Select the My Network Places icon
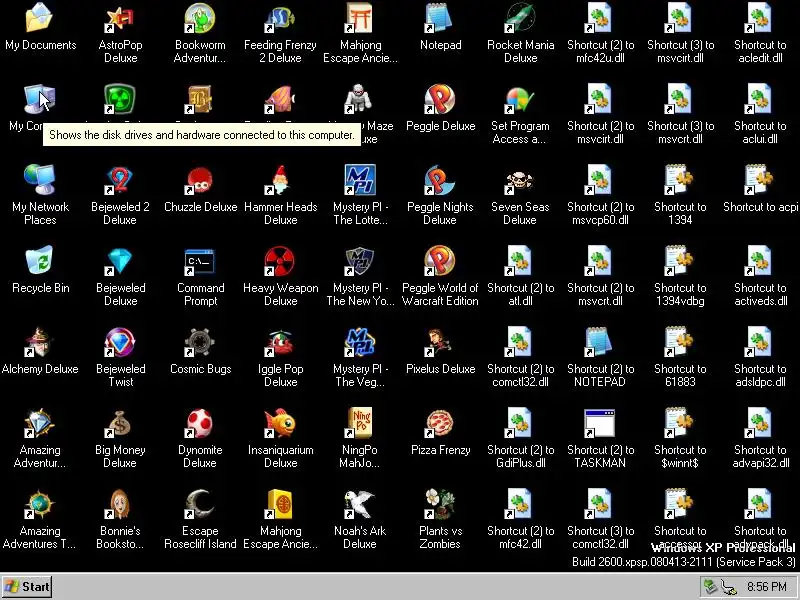 [40, 180]
